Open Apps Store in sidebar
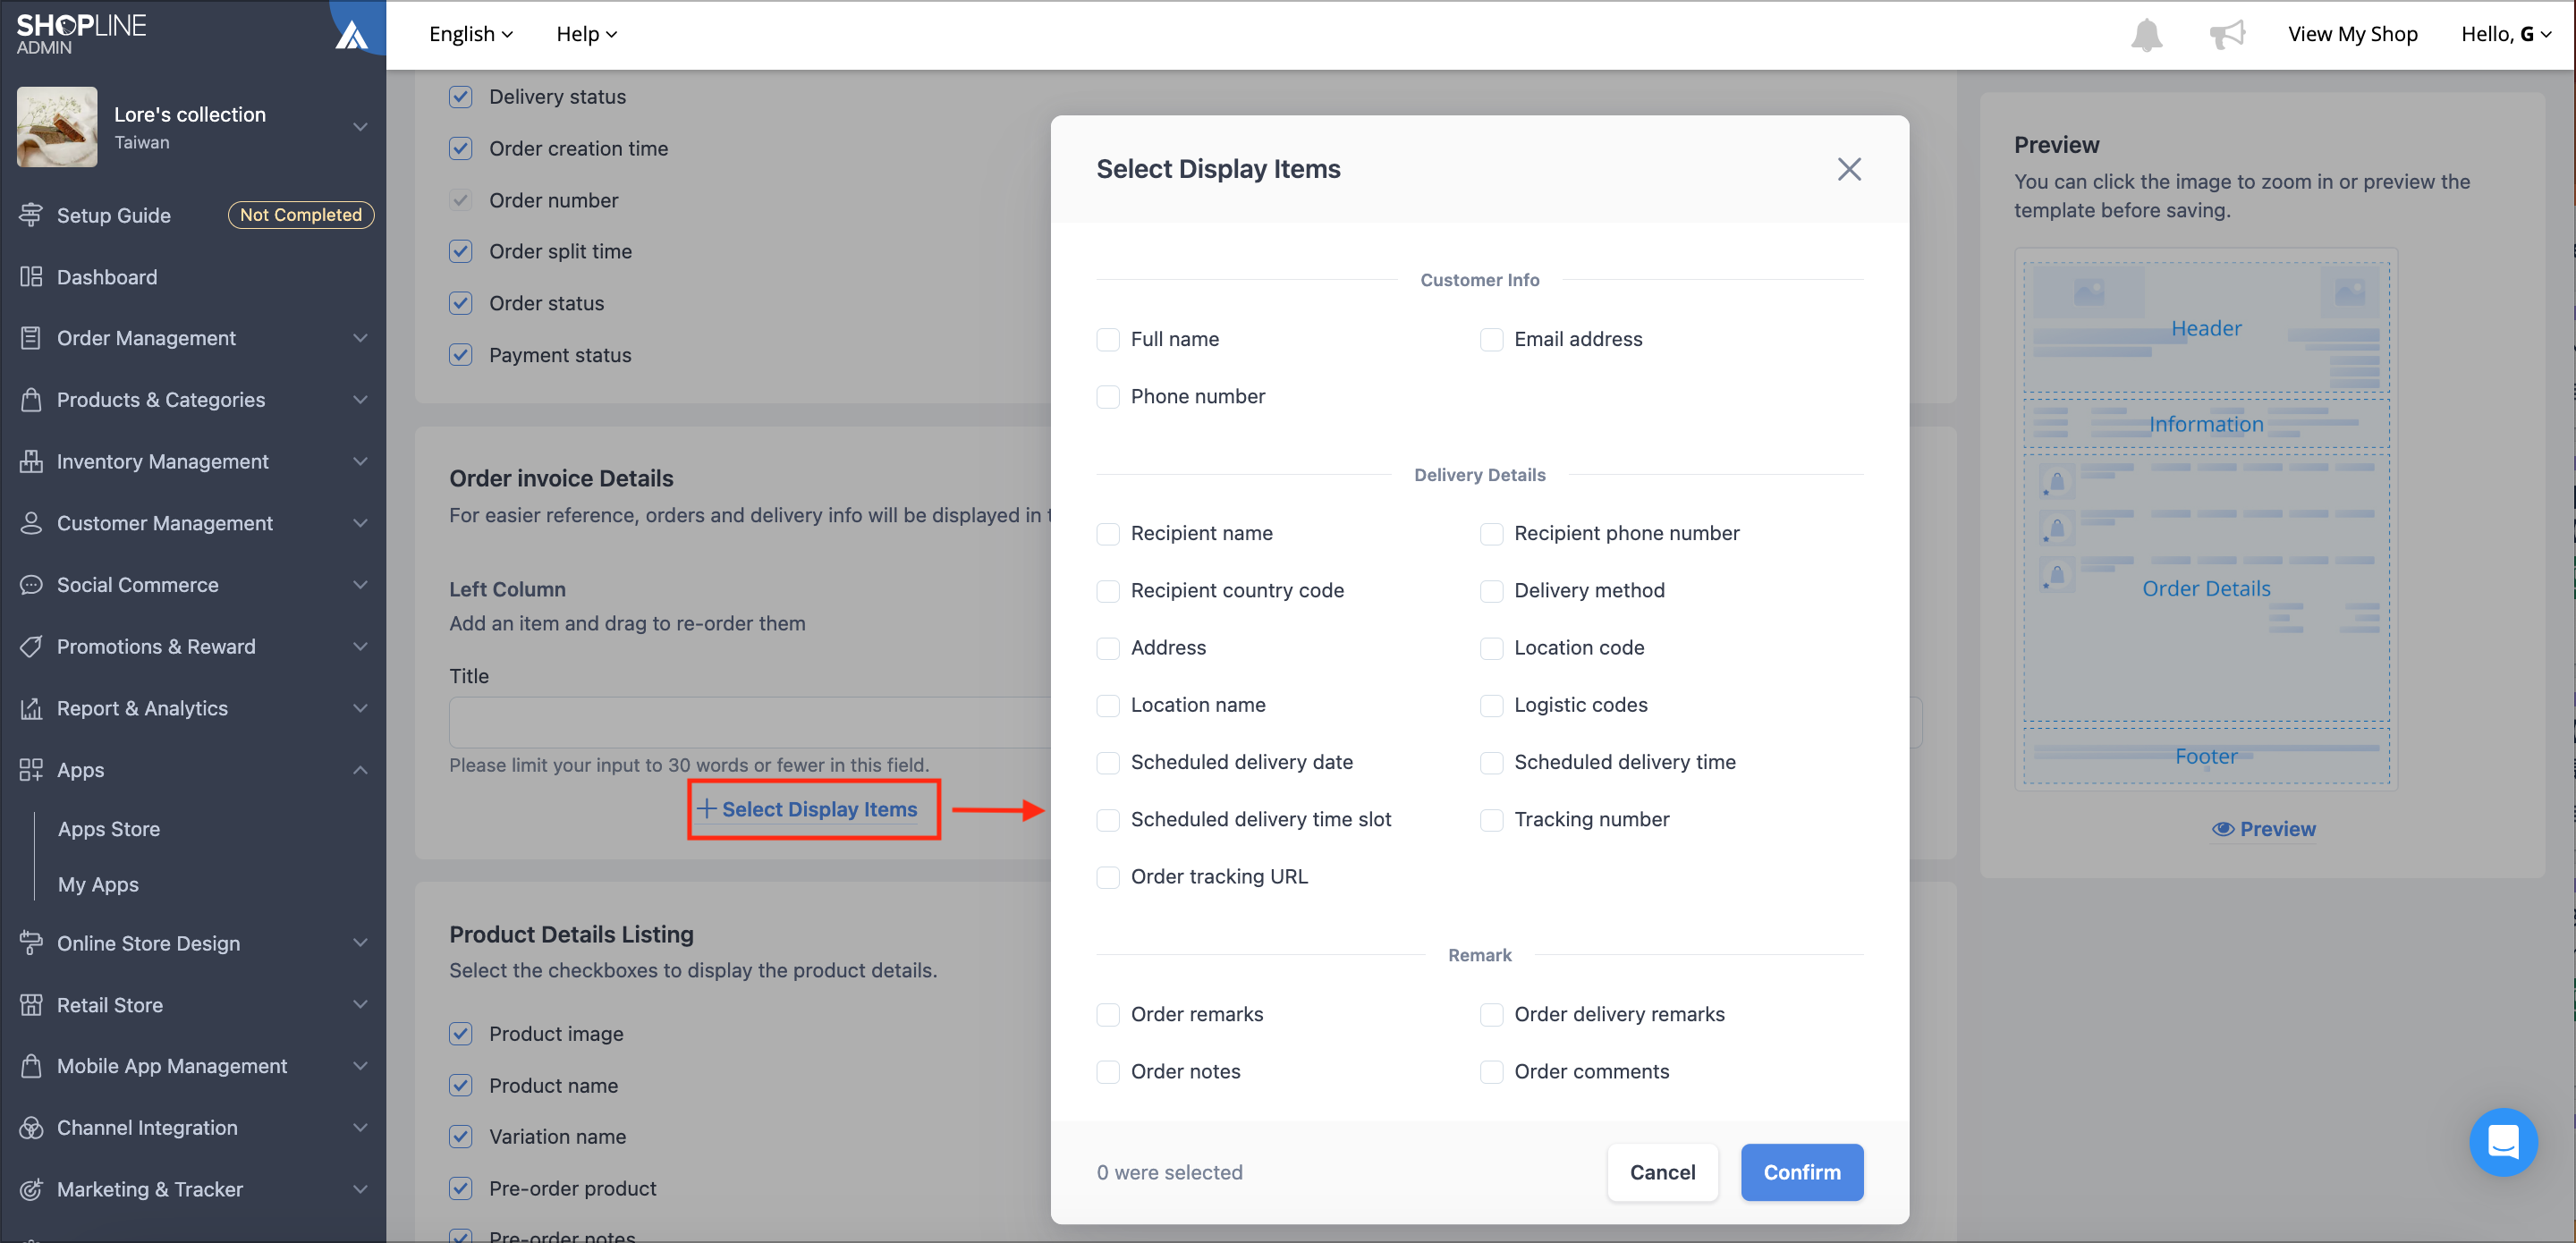2576x1243 pixels. (x=109, y=829)
